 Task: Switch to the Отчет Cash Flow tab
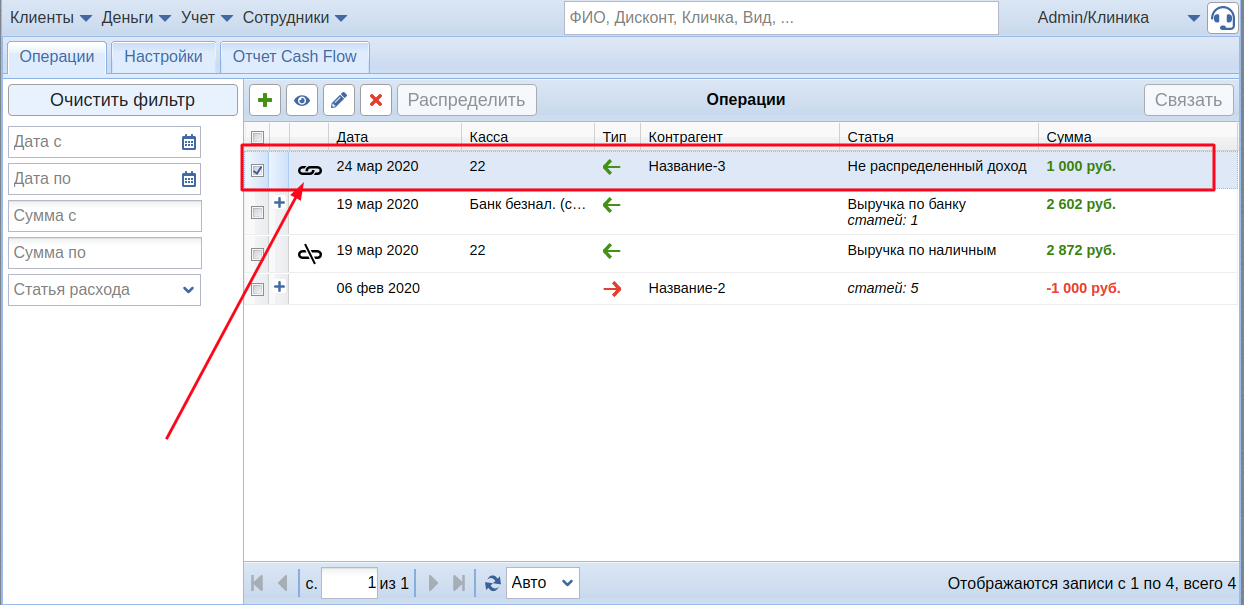click(x=294, y=57)
